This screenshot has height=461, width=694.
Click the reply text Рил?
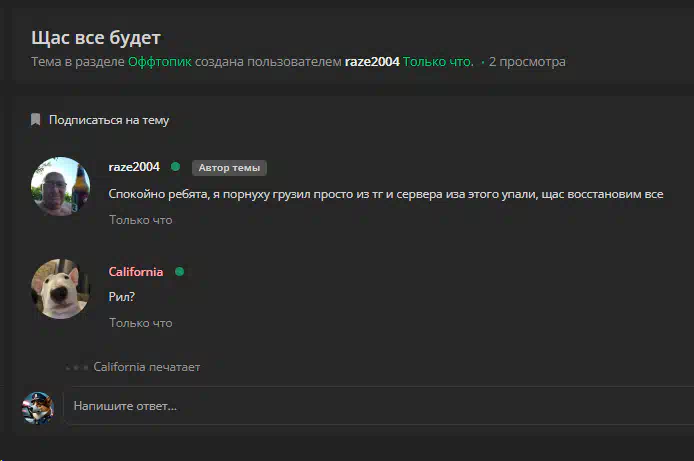click(122, 297)
